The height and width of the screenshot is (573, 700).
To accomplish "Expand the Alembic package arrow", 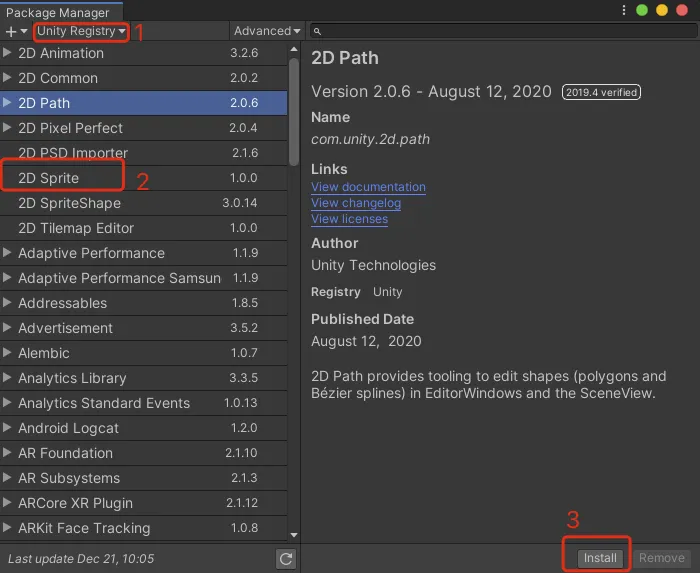I will pos(7,353).
